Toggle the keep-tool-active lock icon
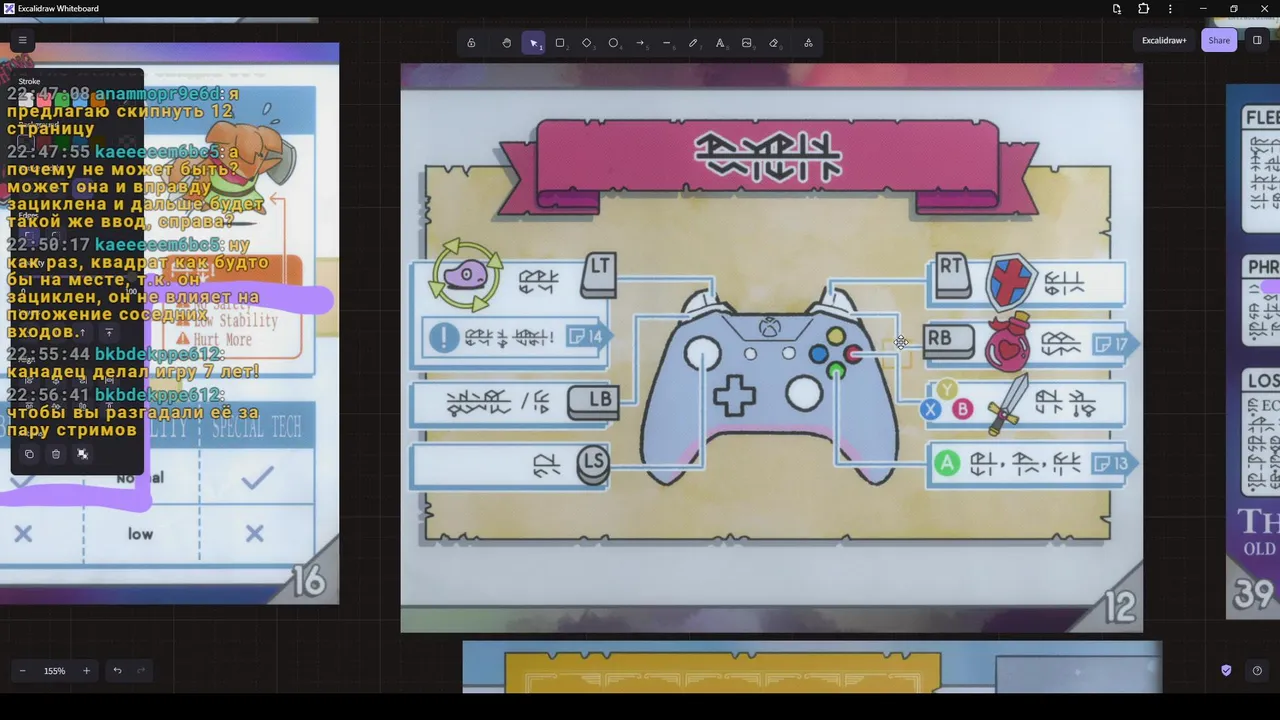This screenshot has height=720, width=1280. tap(471, 43)
